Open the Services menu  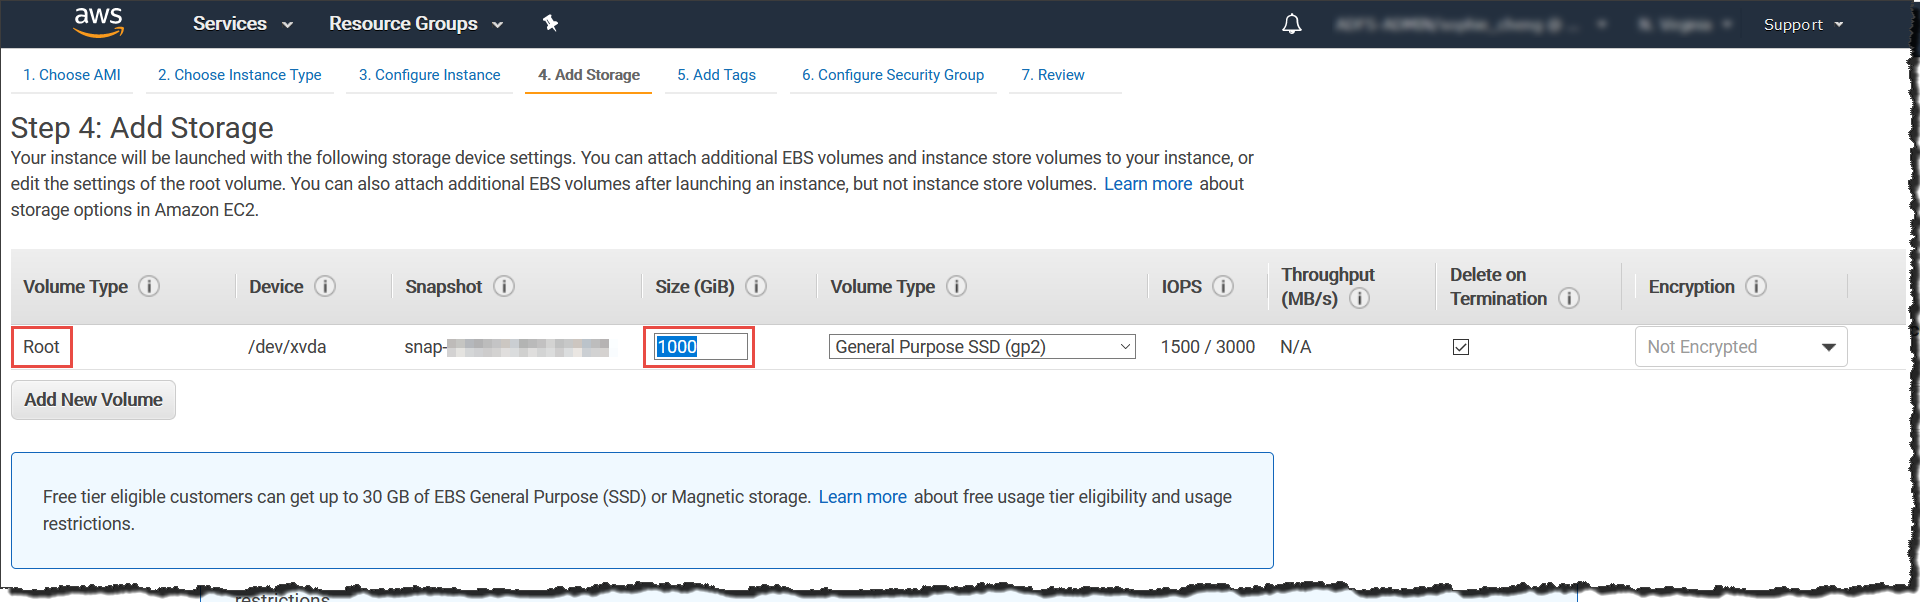coord(242,24)
